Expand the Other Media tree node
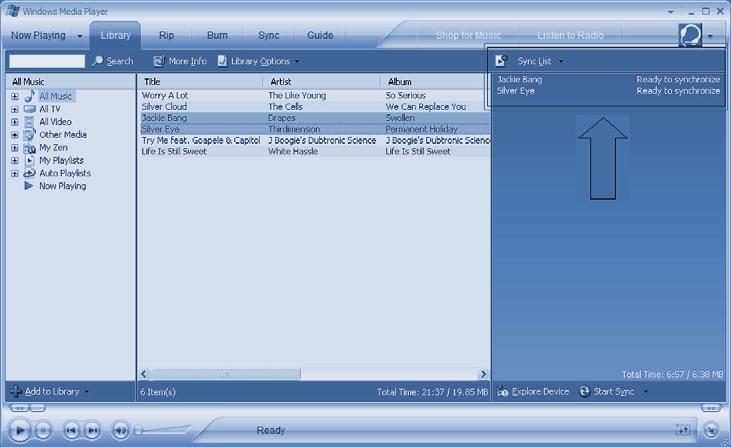Image resolution: width=731 pixels, height=447 pixels. coord(15,135)
